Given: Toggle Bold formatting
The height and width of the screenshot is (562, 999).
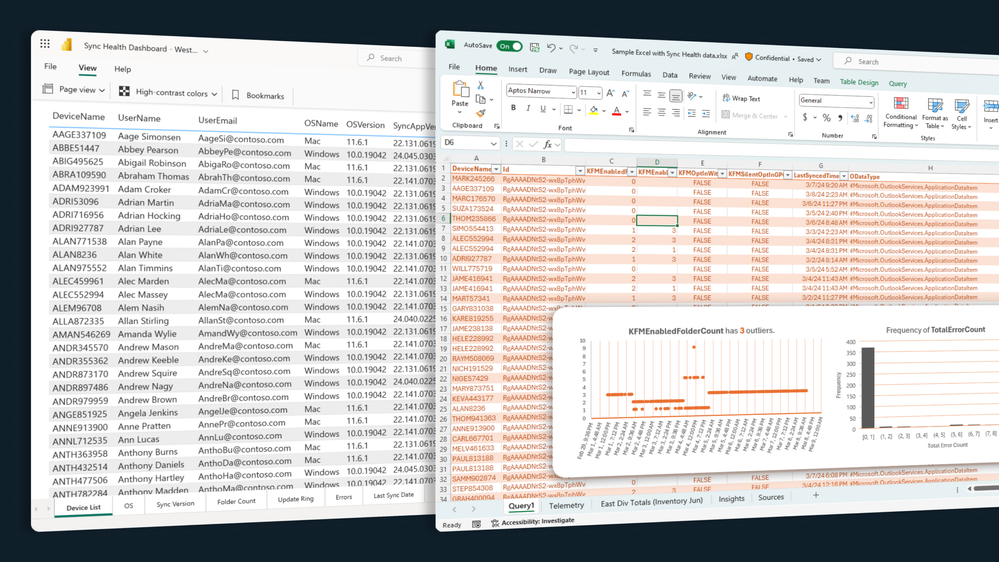Looking at the screenshot, I should coord(514,108).
